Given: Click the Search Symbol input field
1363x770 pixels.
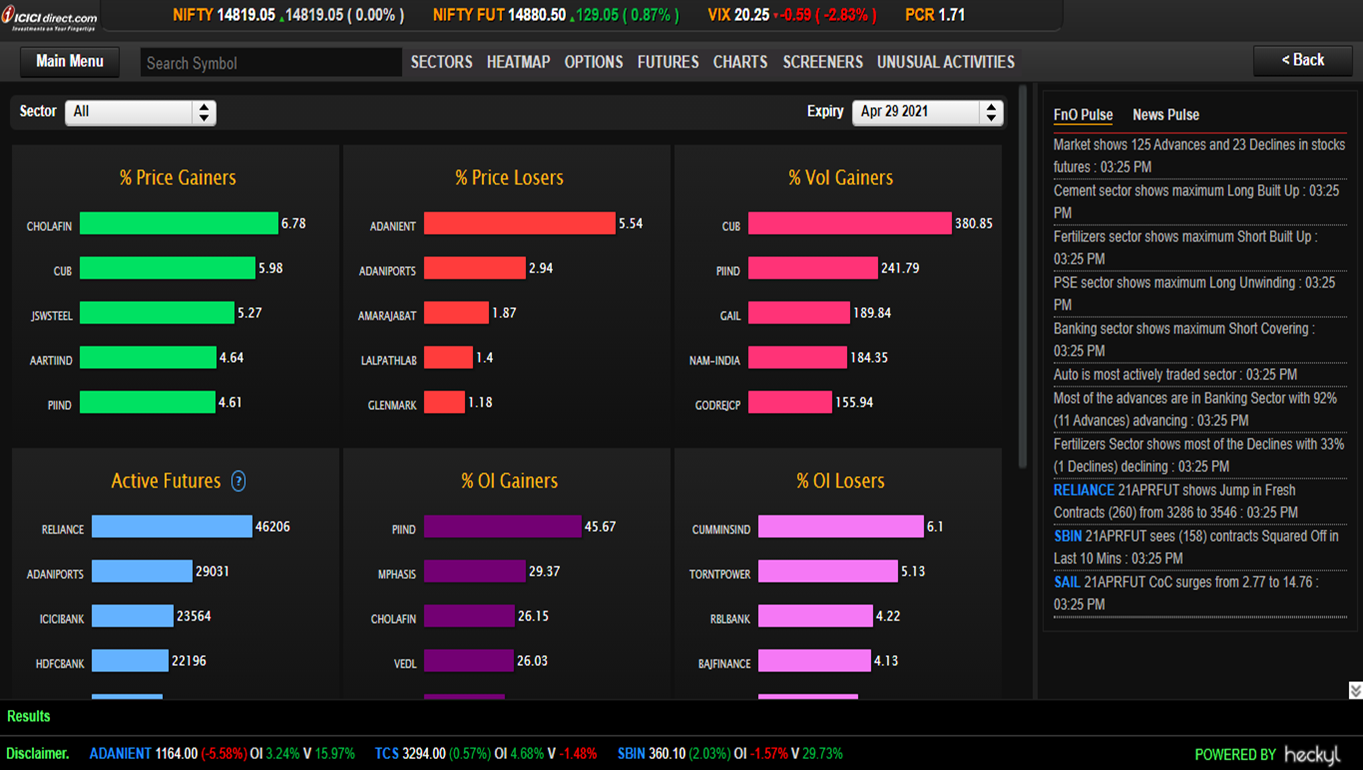Looking at the screenshot, I should pyautogui.click(x=270, y=63).
